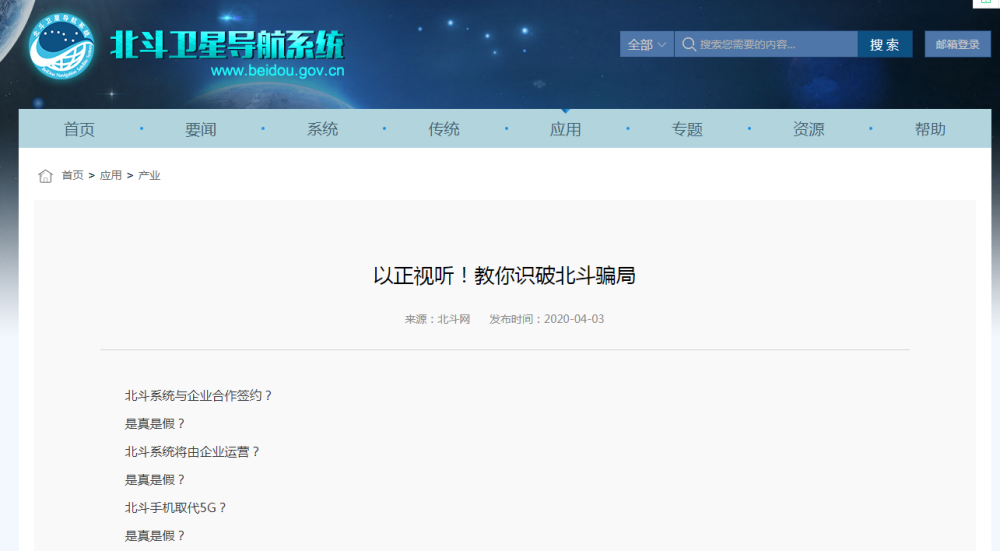Click the 搜索 button
Image resolution: width=1000 pixels, height=551 pixels.
coord(885,44)
